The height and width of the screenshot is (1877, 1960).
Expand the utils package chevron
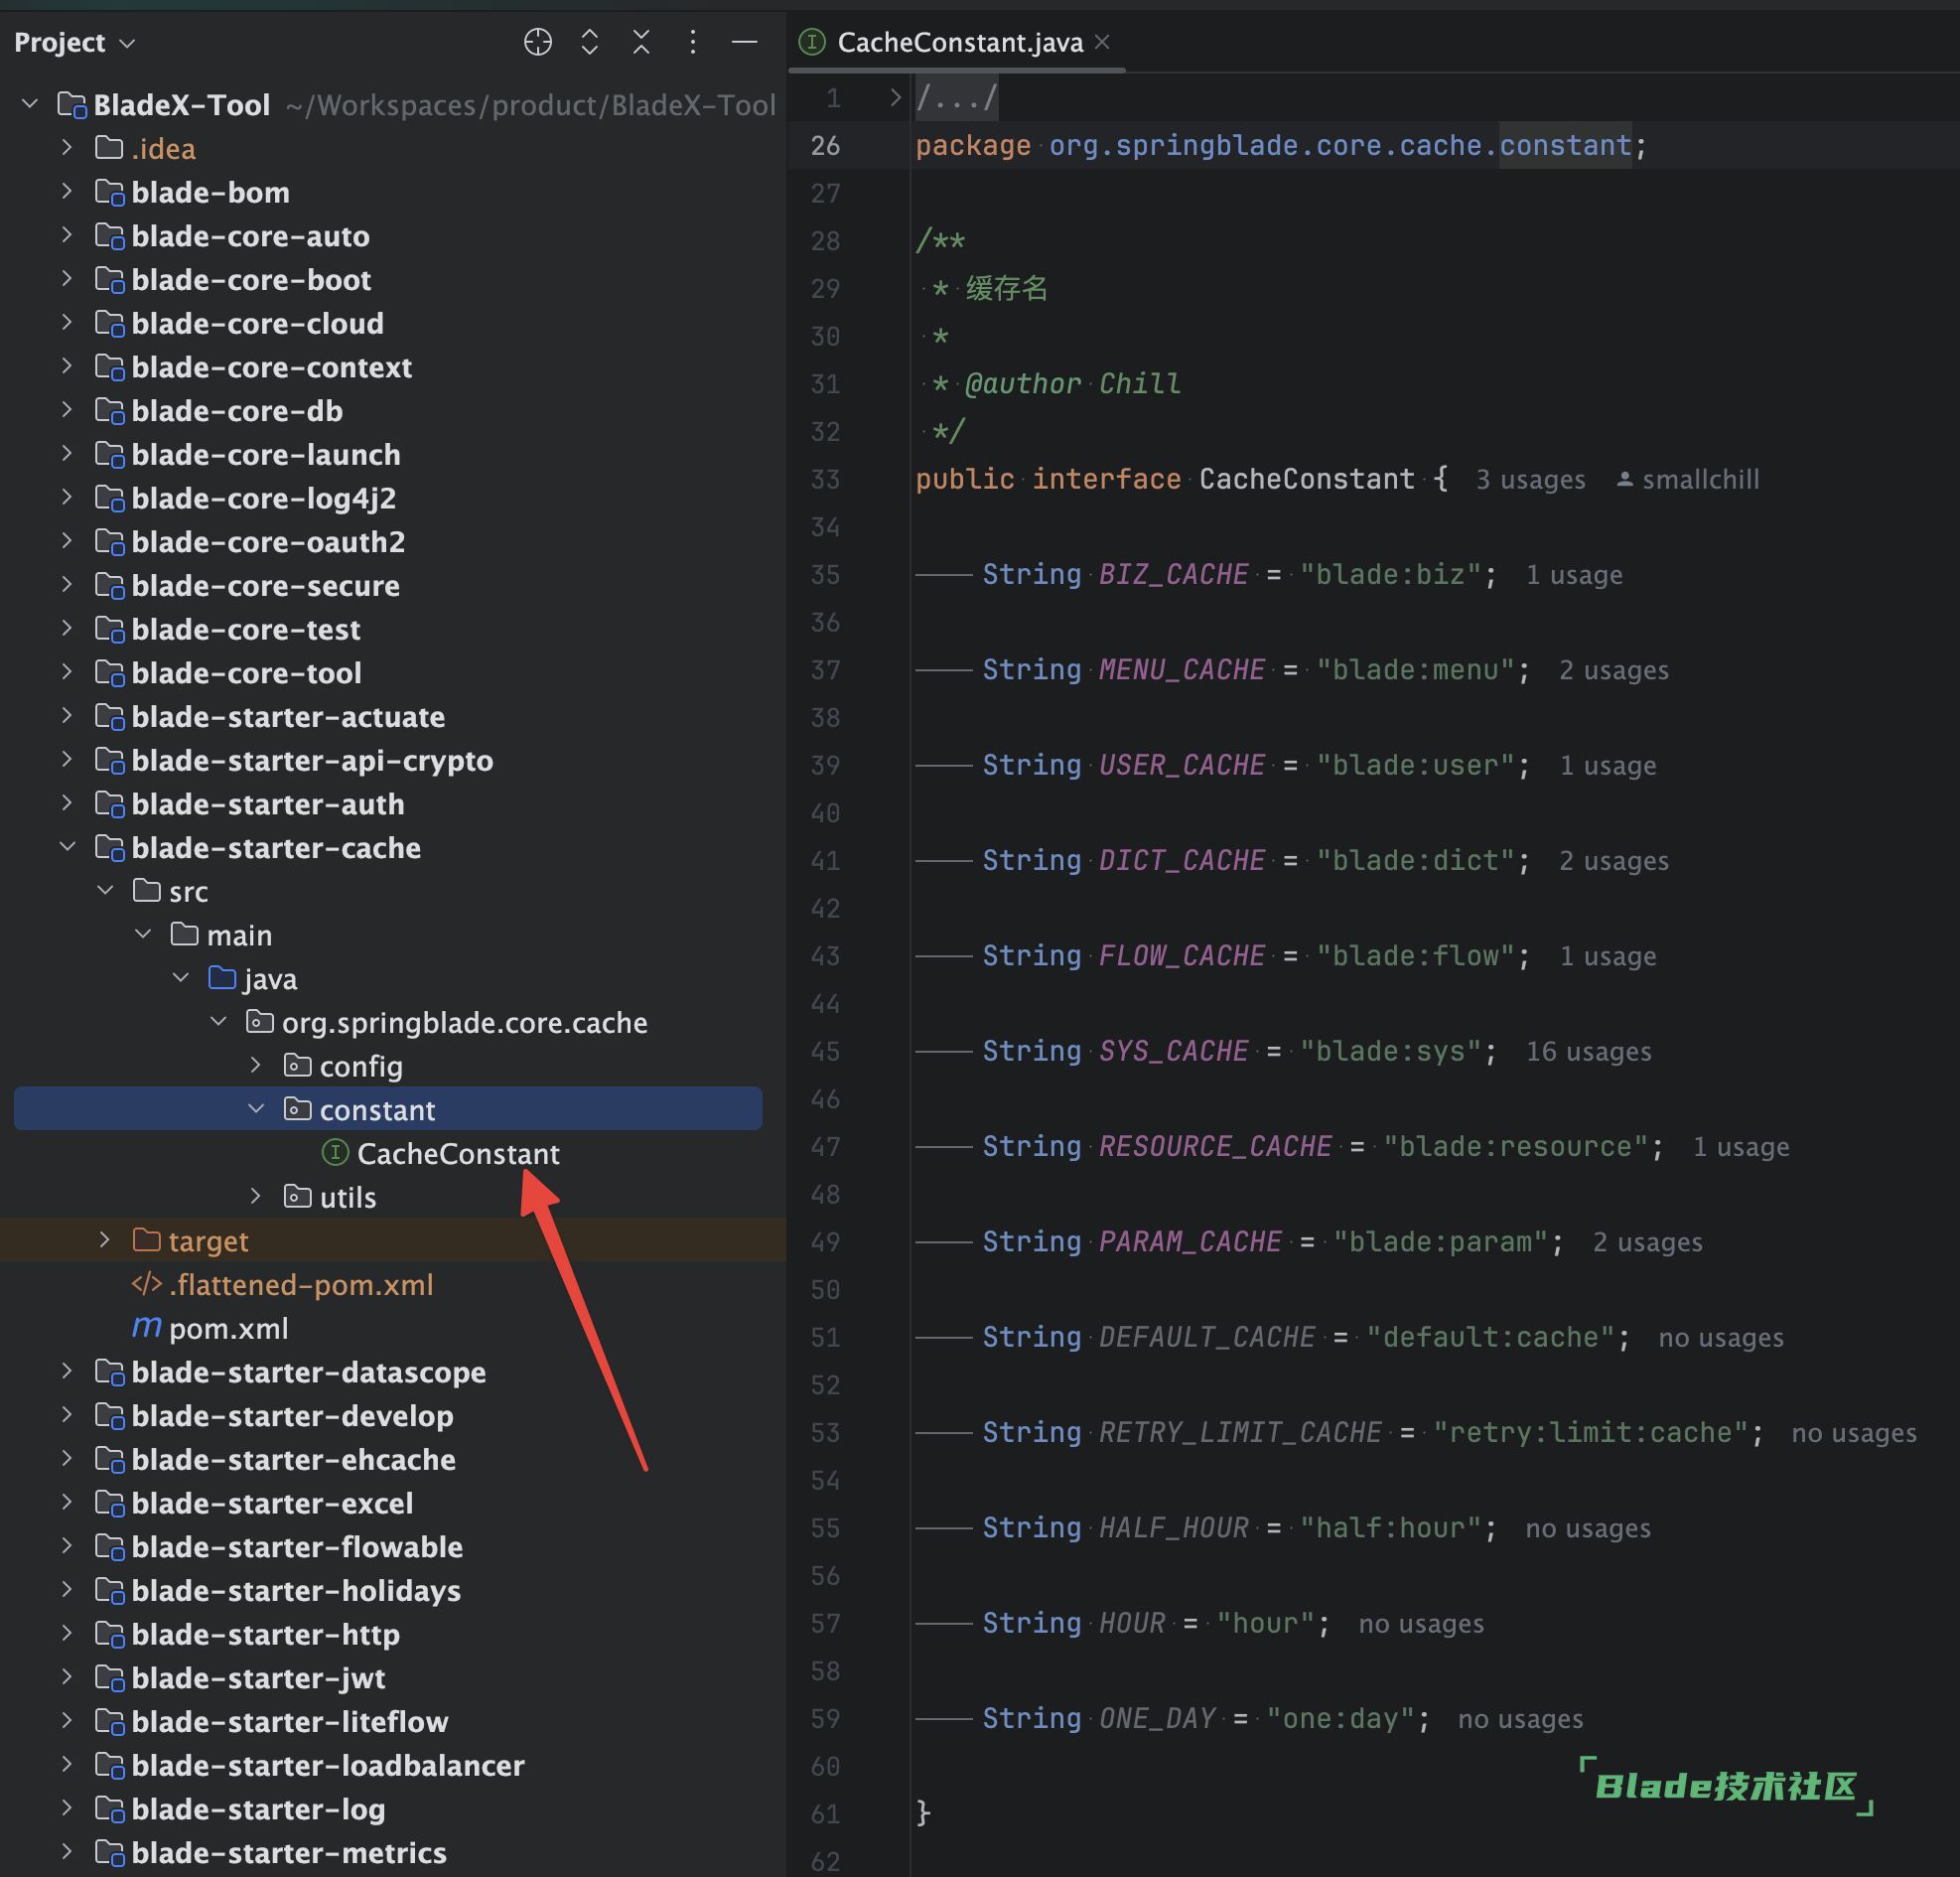coord(256,1195)
